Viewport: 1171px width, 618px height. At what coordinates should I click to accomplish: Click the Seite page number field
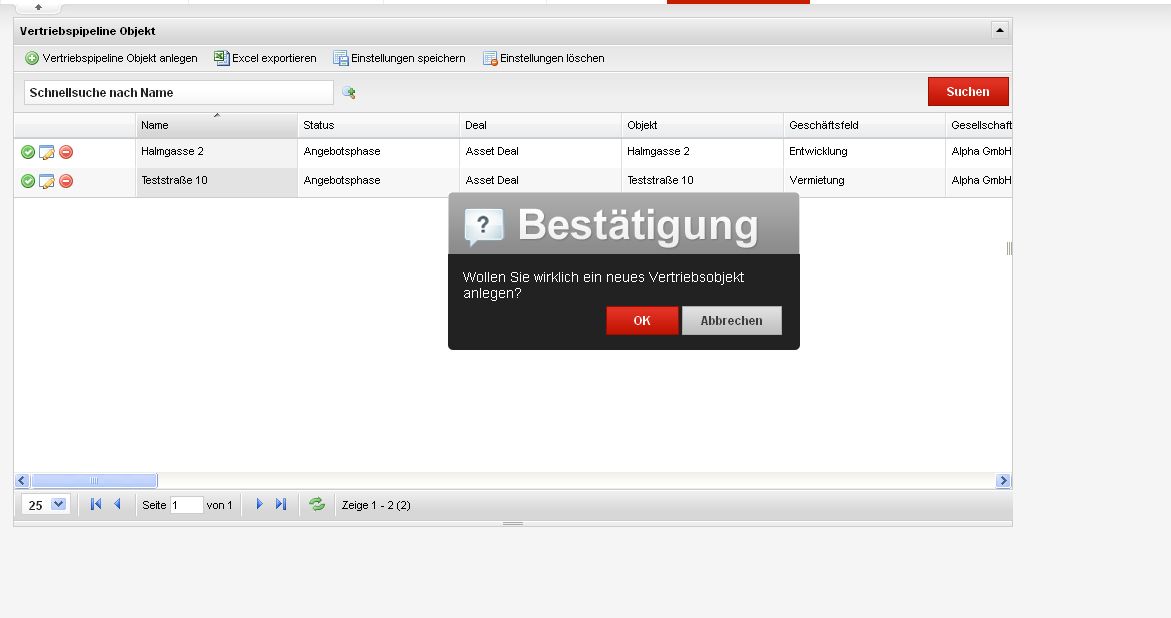point(187,505)
